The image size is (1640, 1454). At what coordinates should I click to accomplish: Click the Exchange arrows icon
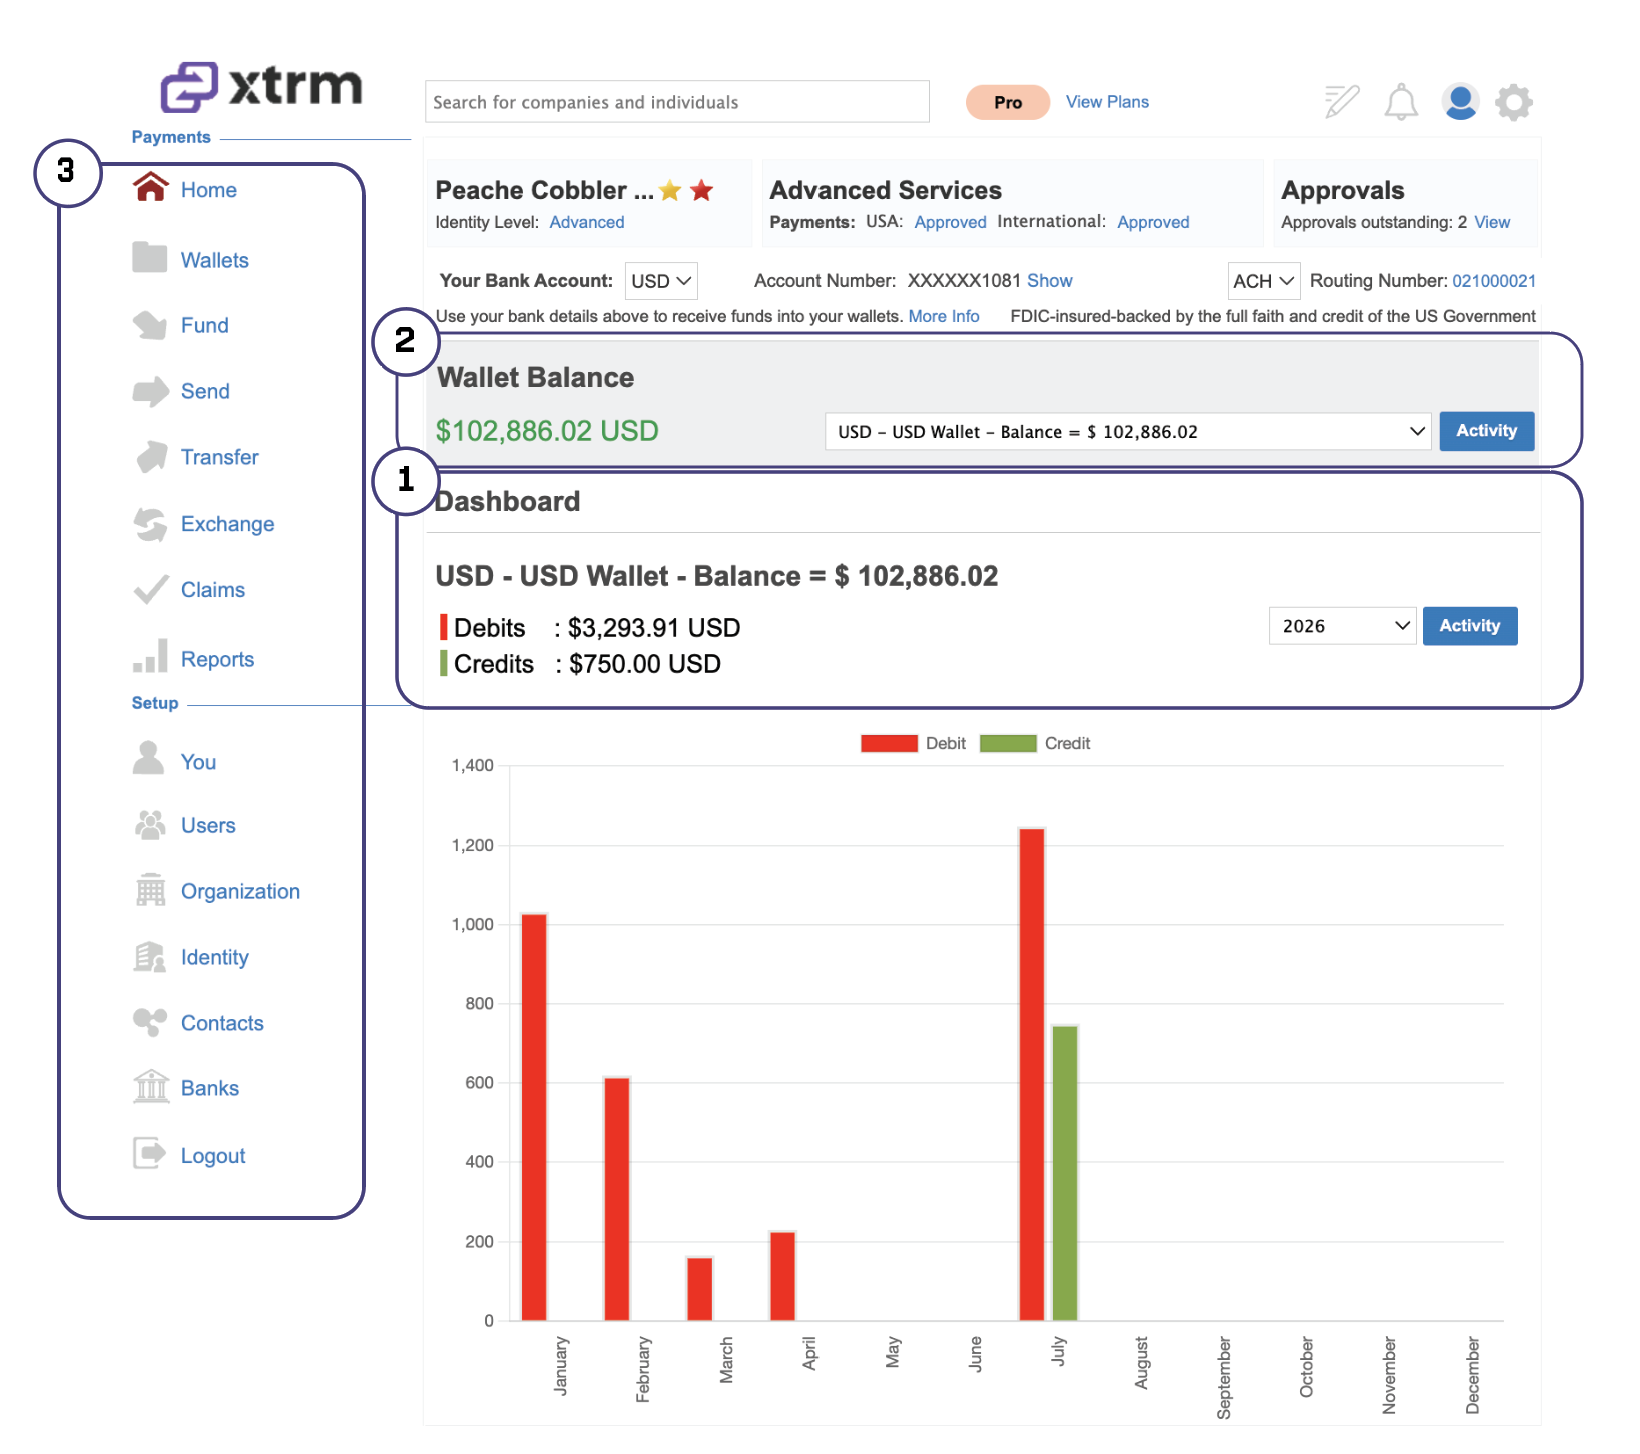[x=150, y=524]
